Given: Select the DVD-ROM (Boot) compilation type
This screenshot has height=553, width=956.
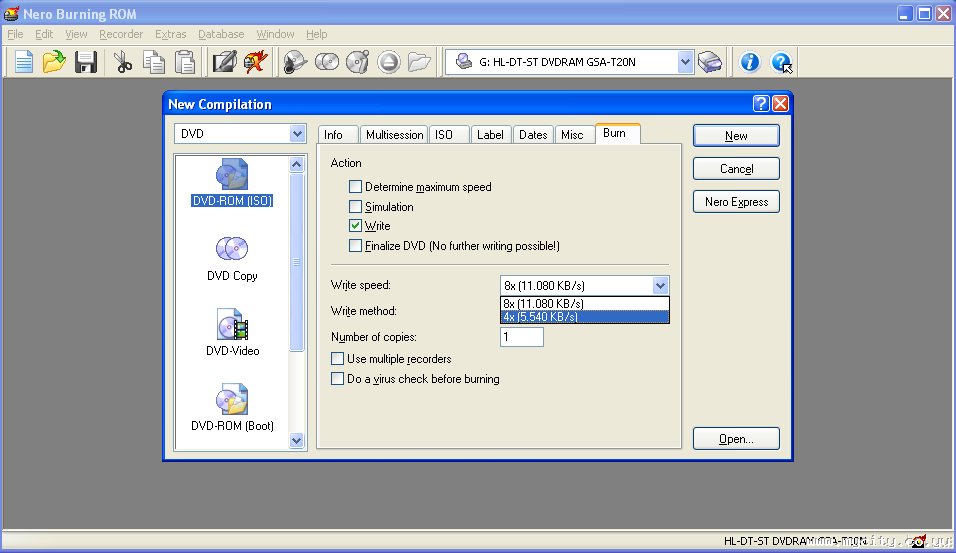Looking at the screenshot, I should tap(232, 407).
